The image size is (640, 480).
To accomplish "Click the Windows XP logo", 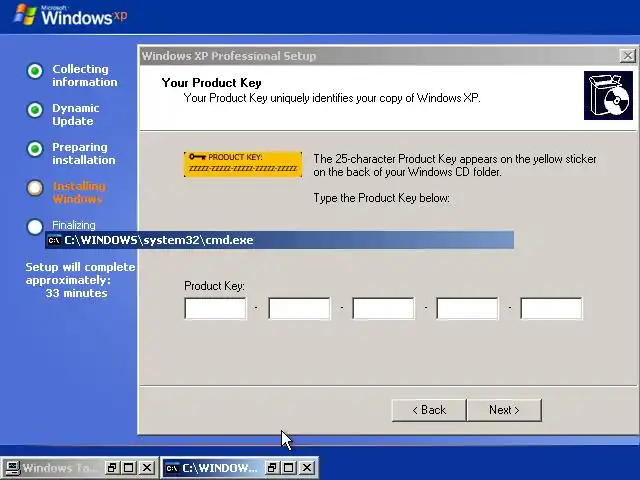I will click(x=71, y=15).
